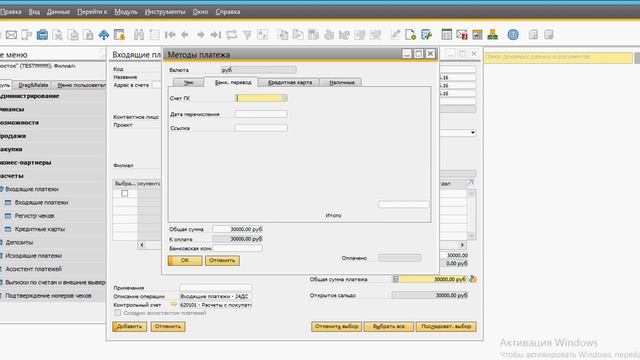Click the yellow search field at top right
Viewport: 640px width, 360px height.
click(x=558, y=58)
